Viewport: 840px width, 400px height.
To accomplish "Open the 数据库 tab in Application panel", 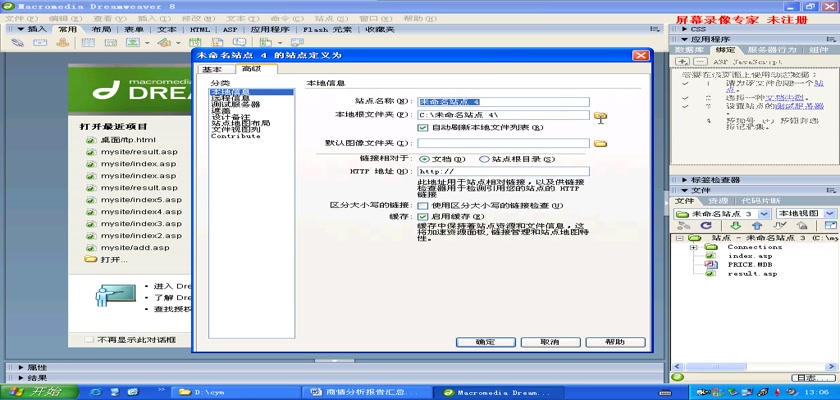I will click(x=688, y=50).
